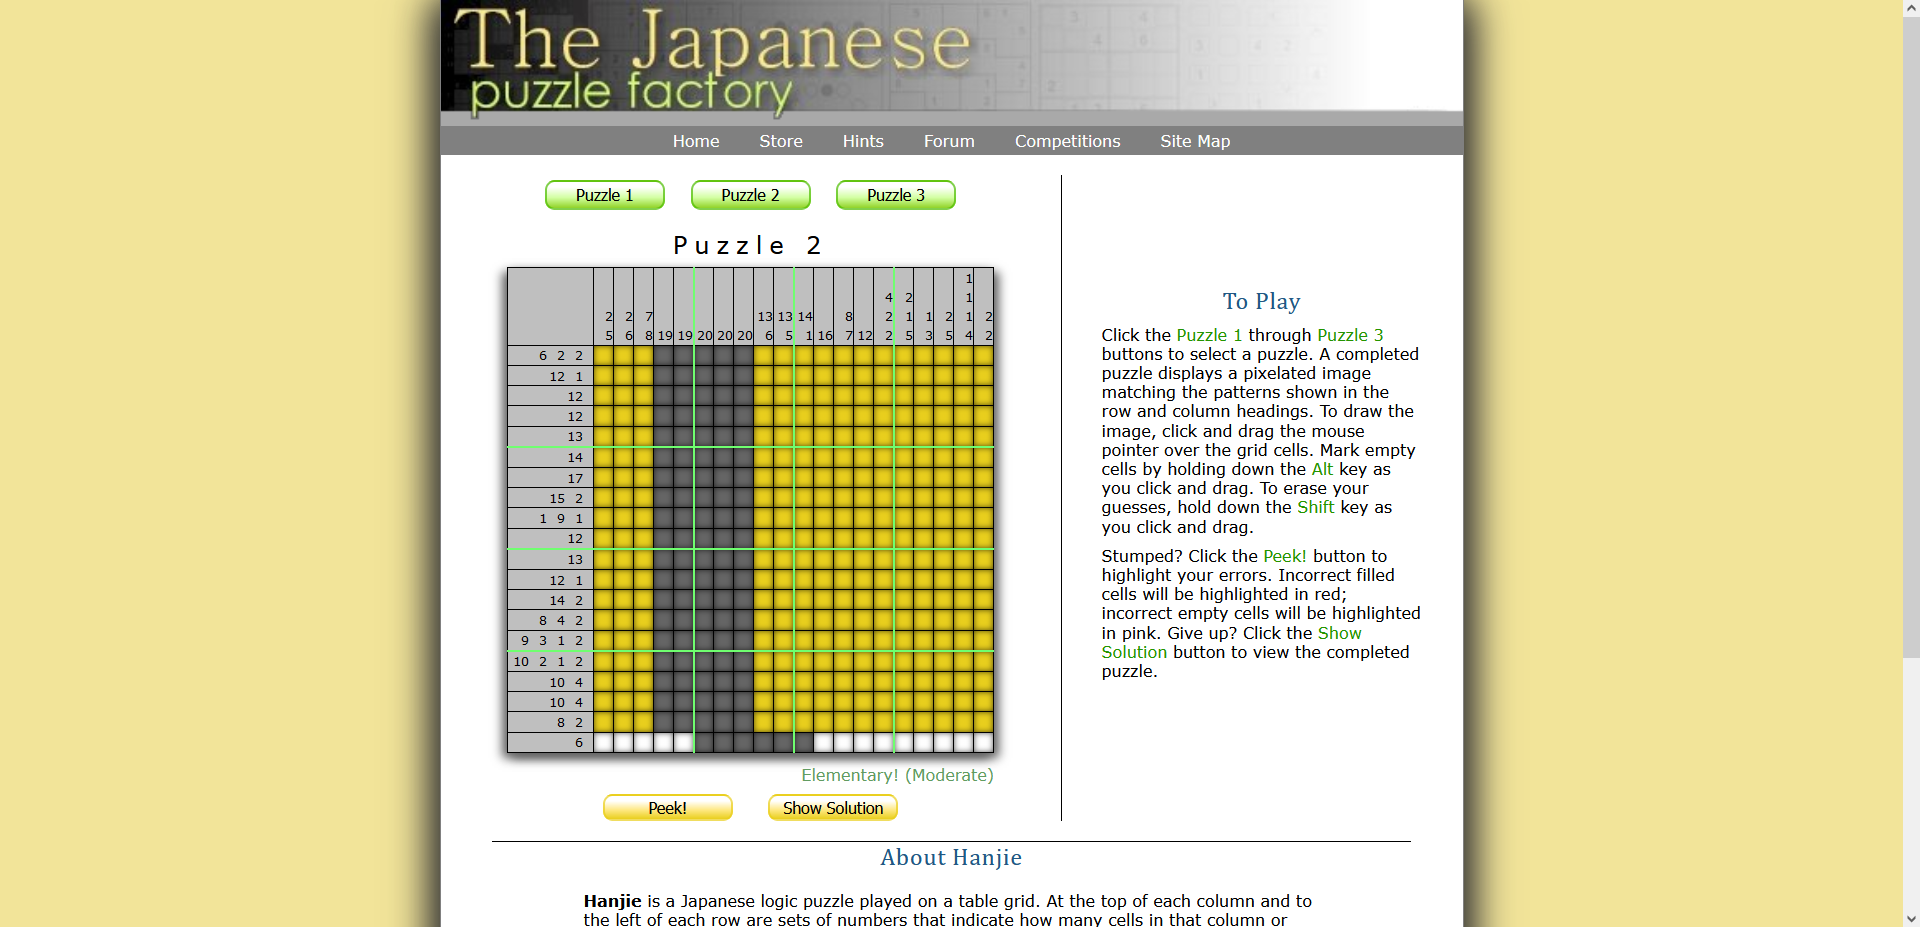Select the Puzzle 3 button
The image size is (1920, 927).
coord(895,195)
